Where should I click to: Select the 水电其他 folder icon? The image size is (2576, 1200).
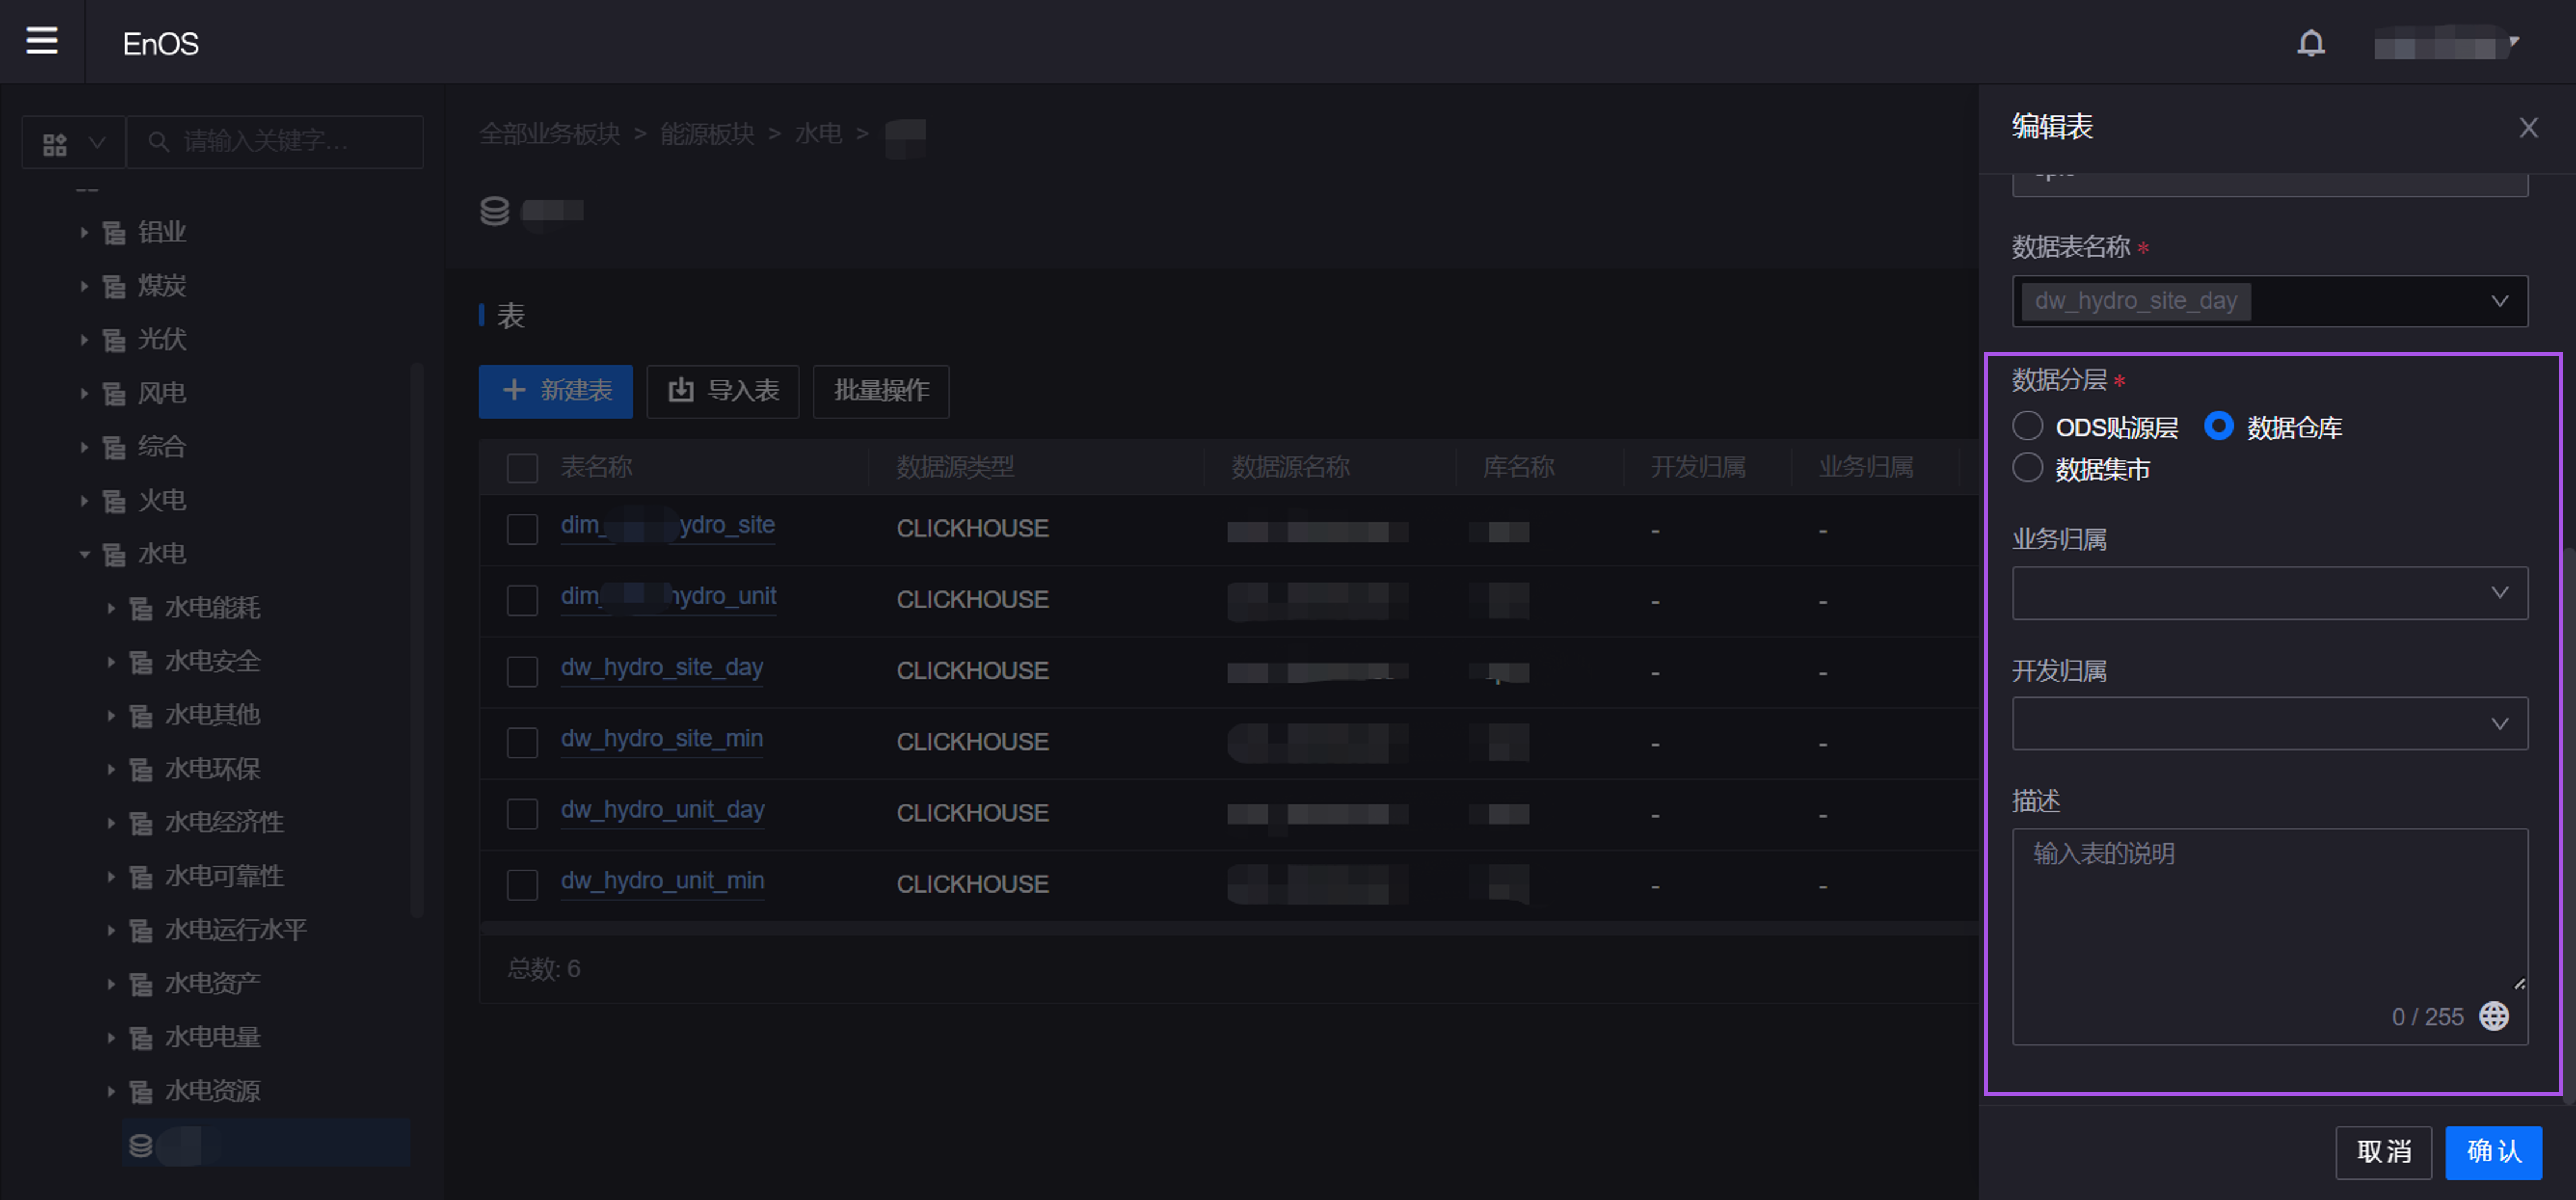coord(141,716)
